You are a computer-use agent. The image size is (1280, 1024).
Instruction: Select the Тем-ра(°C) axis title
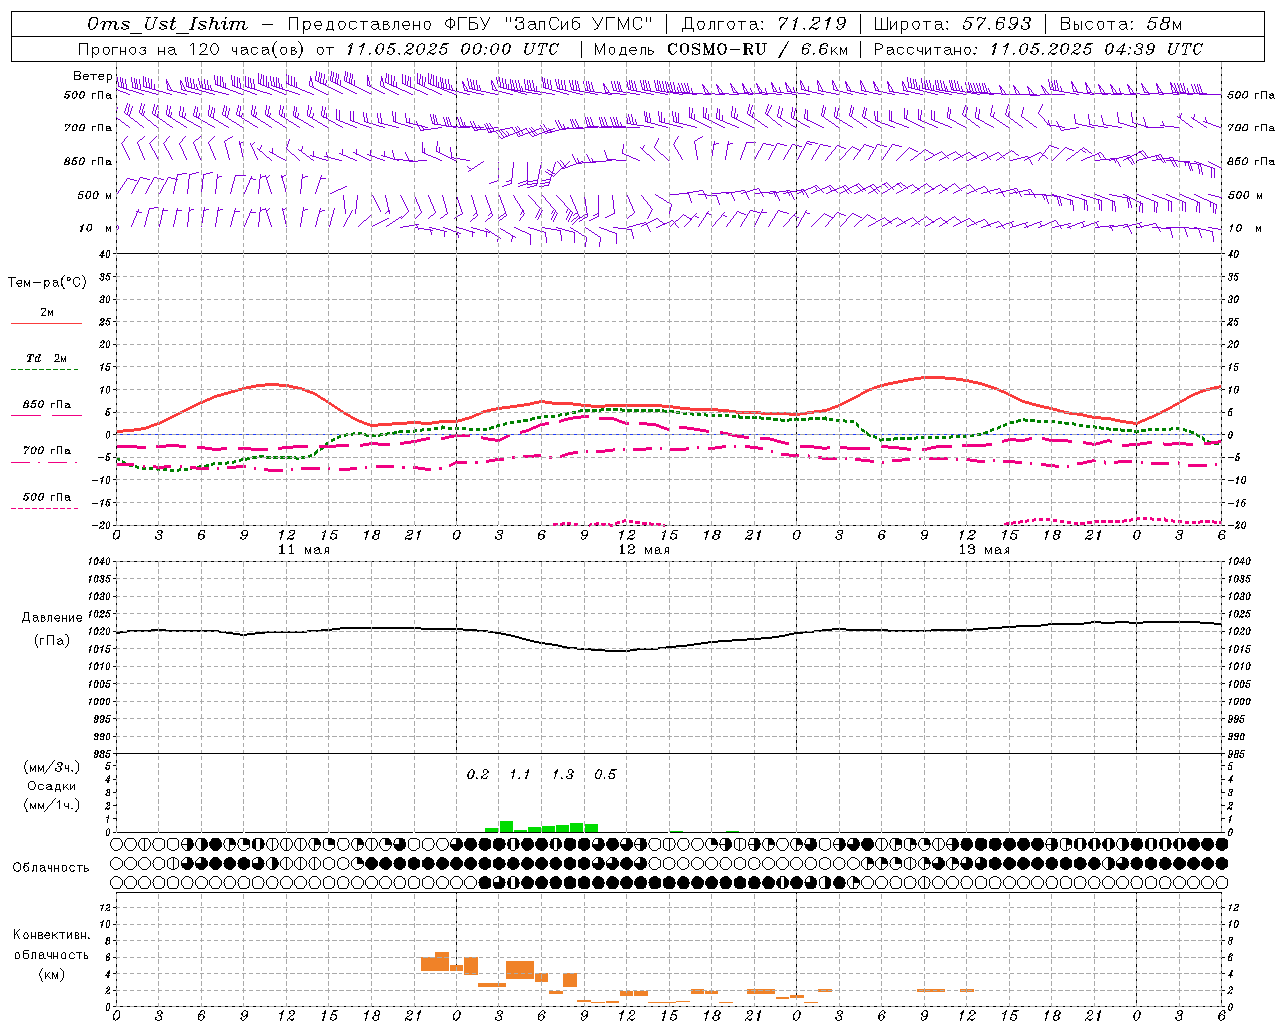pos(47,283)
